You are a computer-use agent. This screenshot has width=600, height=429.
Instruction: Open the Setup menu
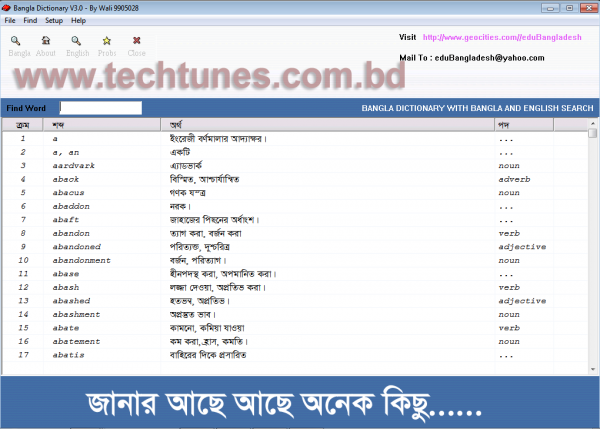54,21
